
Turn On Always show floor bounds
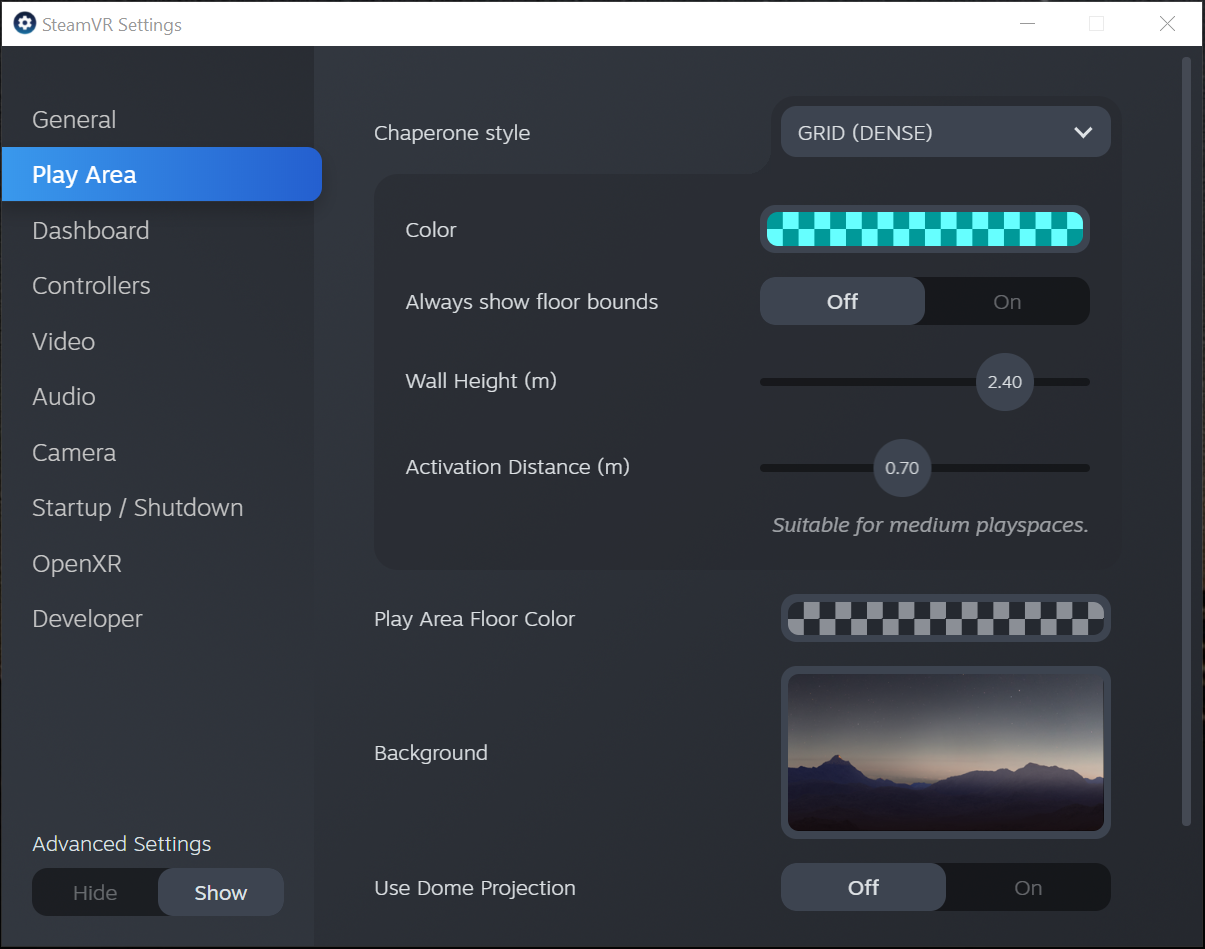(1007, 302)
